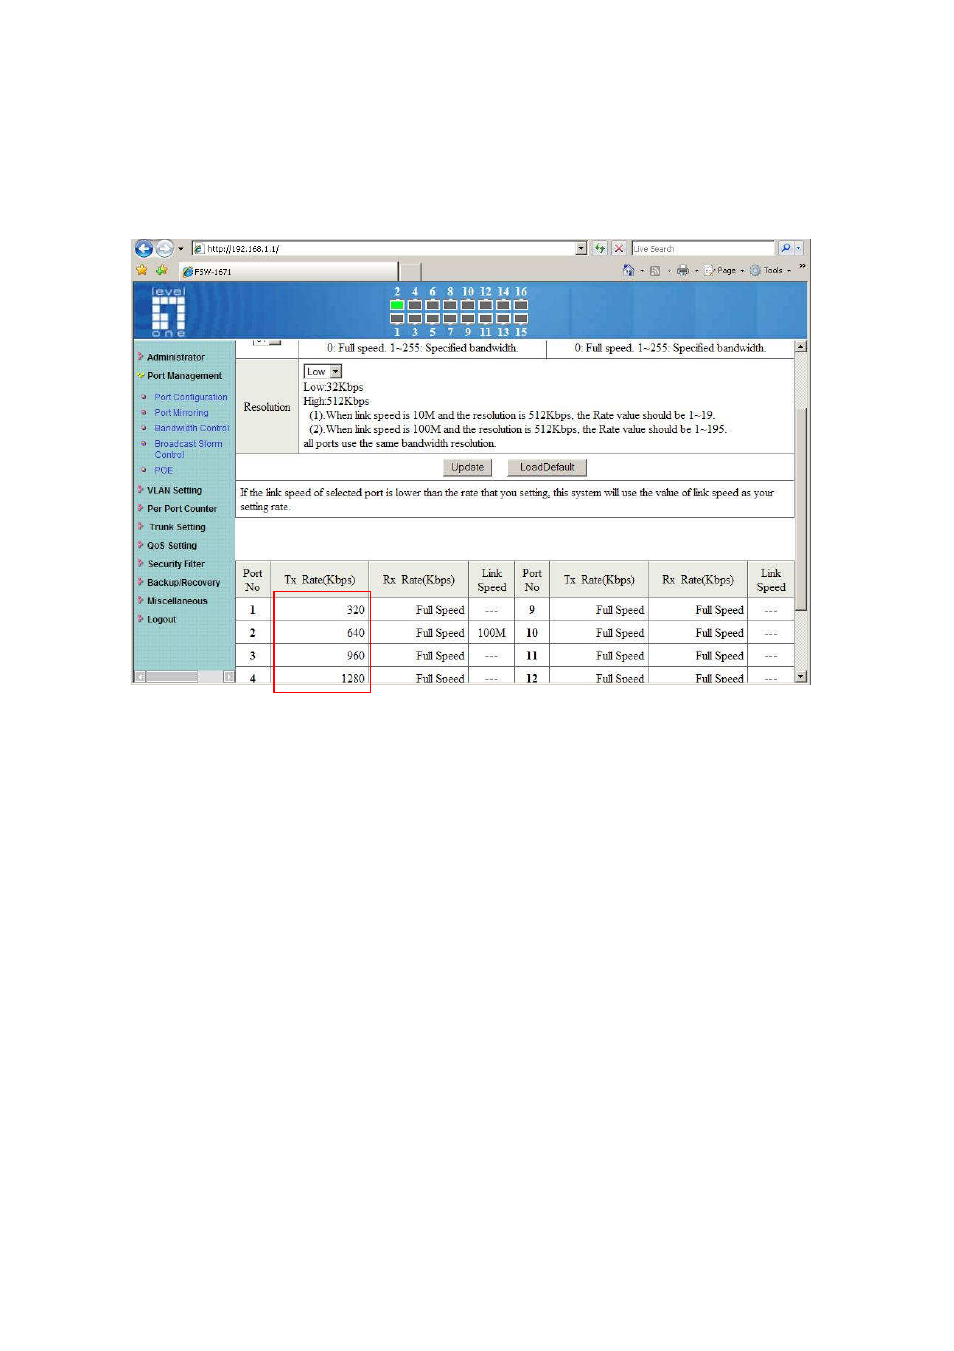Viewport: 954px width, 1351px height.
Task: Click Rx Rate Full Speed cell for port 11
Action: [x=698, y=656]
